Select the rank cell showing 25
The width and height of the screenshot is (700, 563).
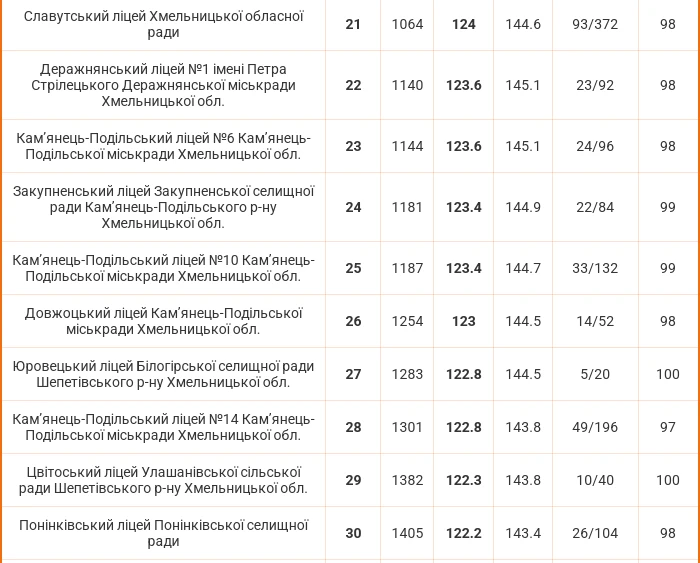pyautogui.click(x=353, y=268)
